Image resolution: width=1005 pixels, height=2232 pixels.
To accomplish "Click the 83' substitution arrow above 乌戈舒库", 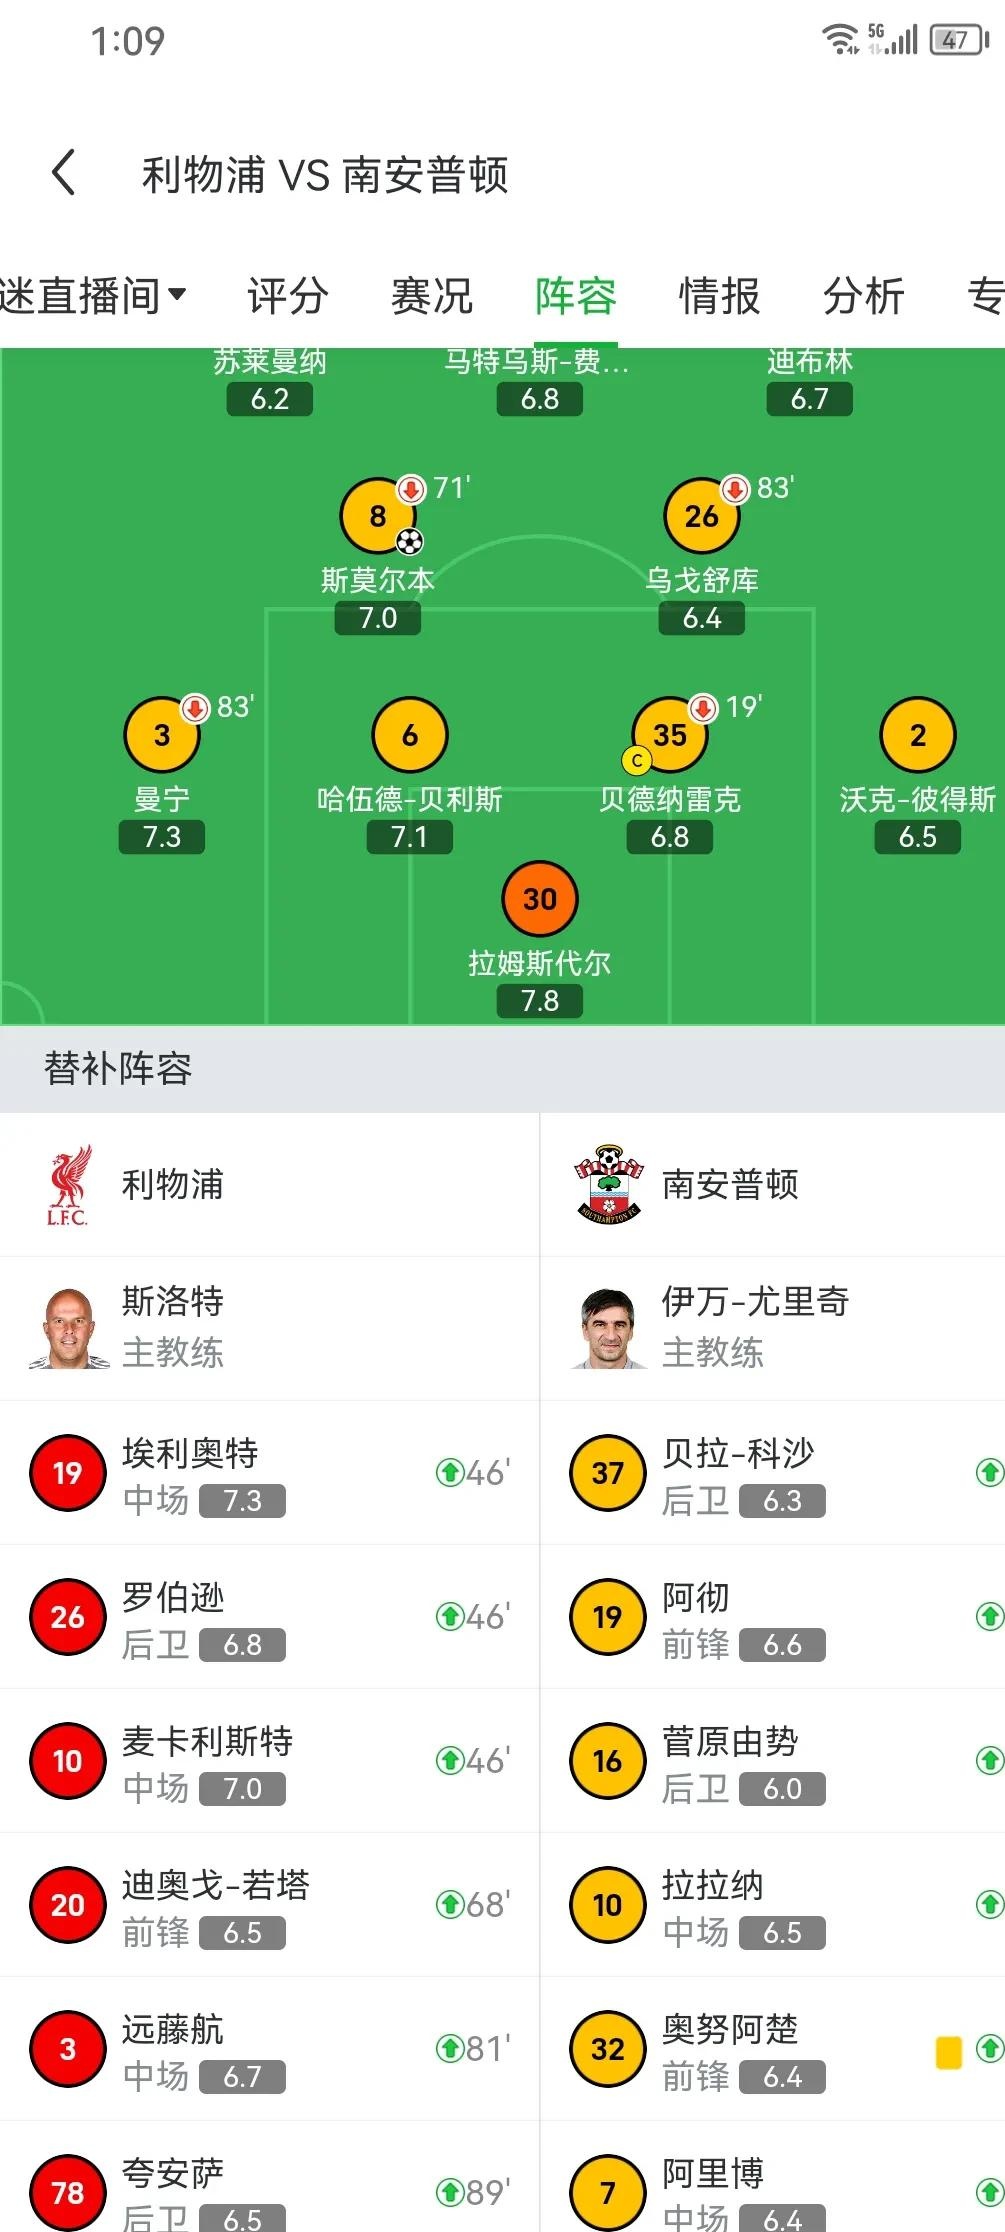I will pos(735,490).
